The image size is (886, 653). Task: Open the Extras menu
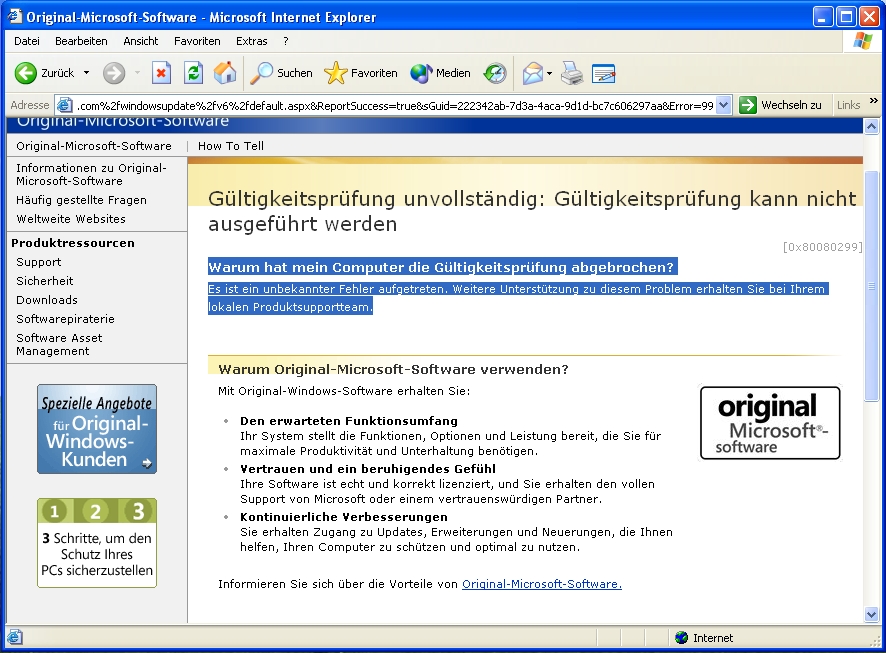pos(251,41)
